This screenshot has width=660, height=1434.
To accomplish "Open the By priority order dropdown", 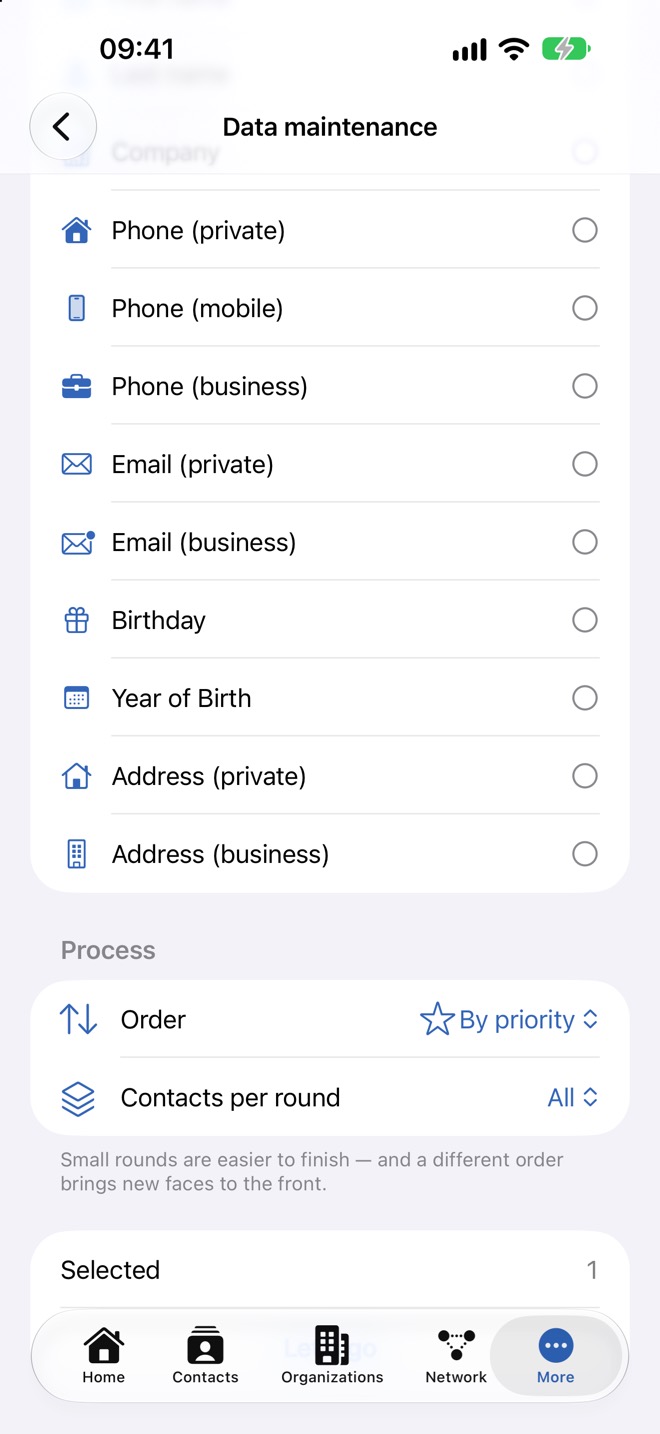I will click(509, 1020).
